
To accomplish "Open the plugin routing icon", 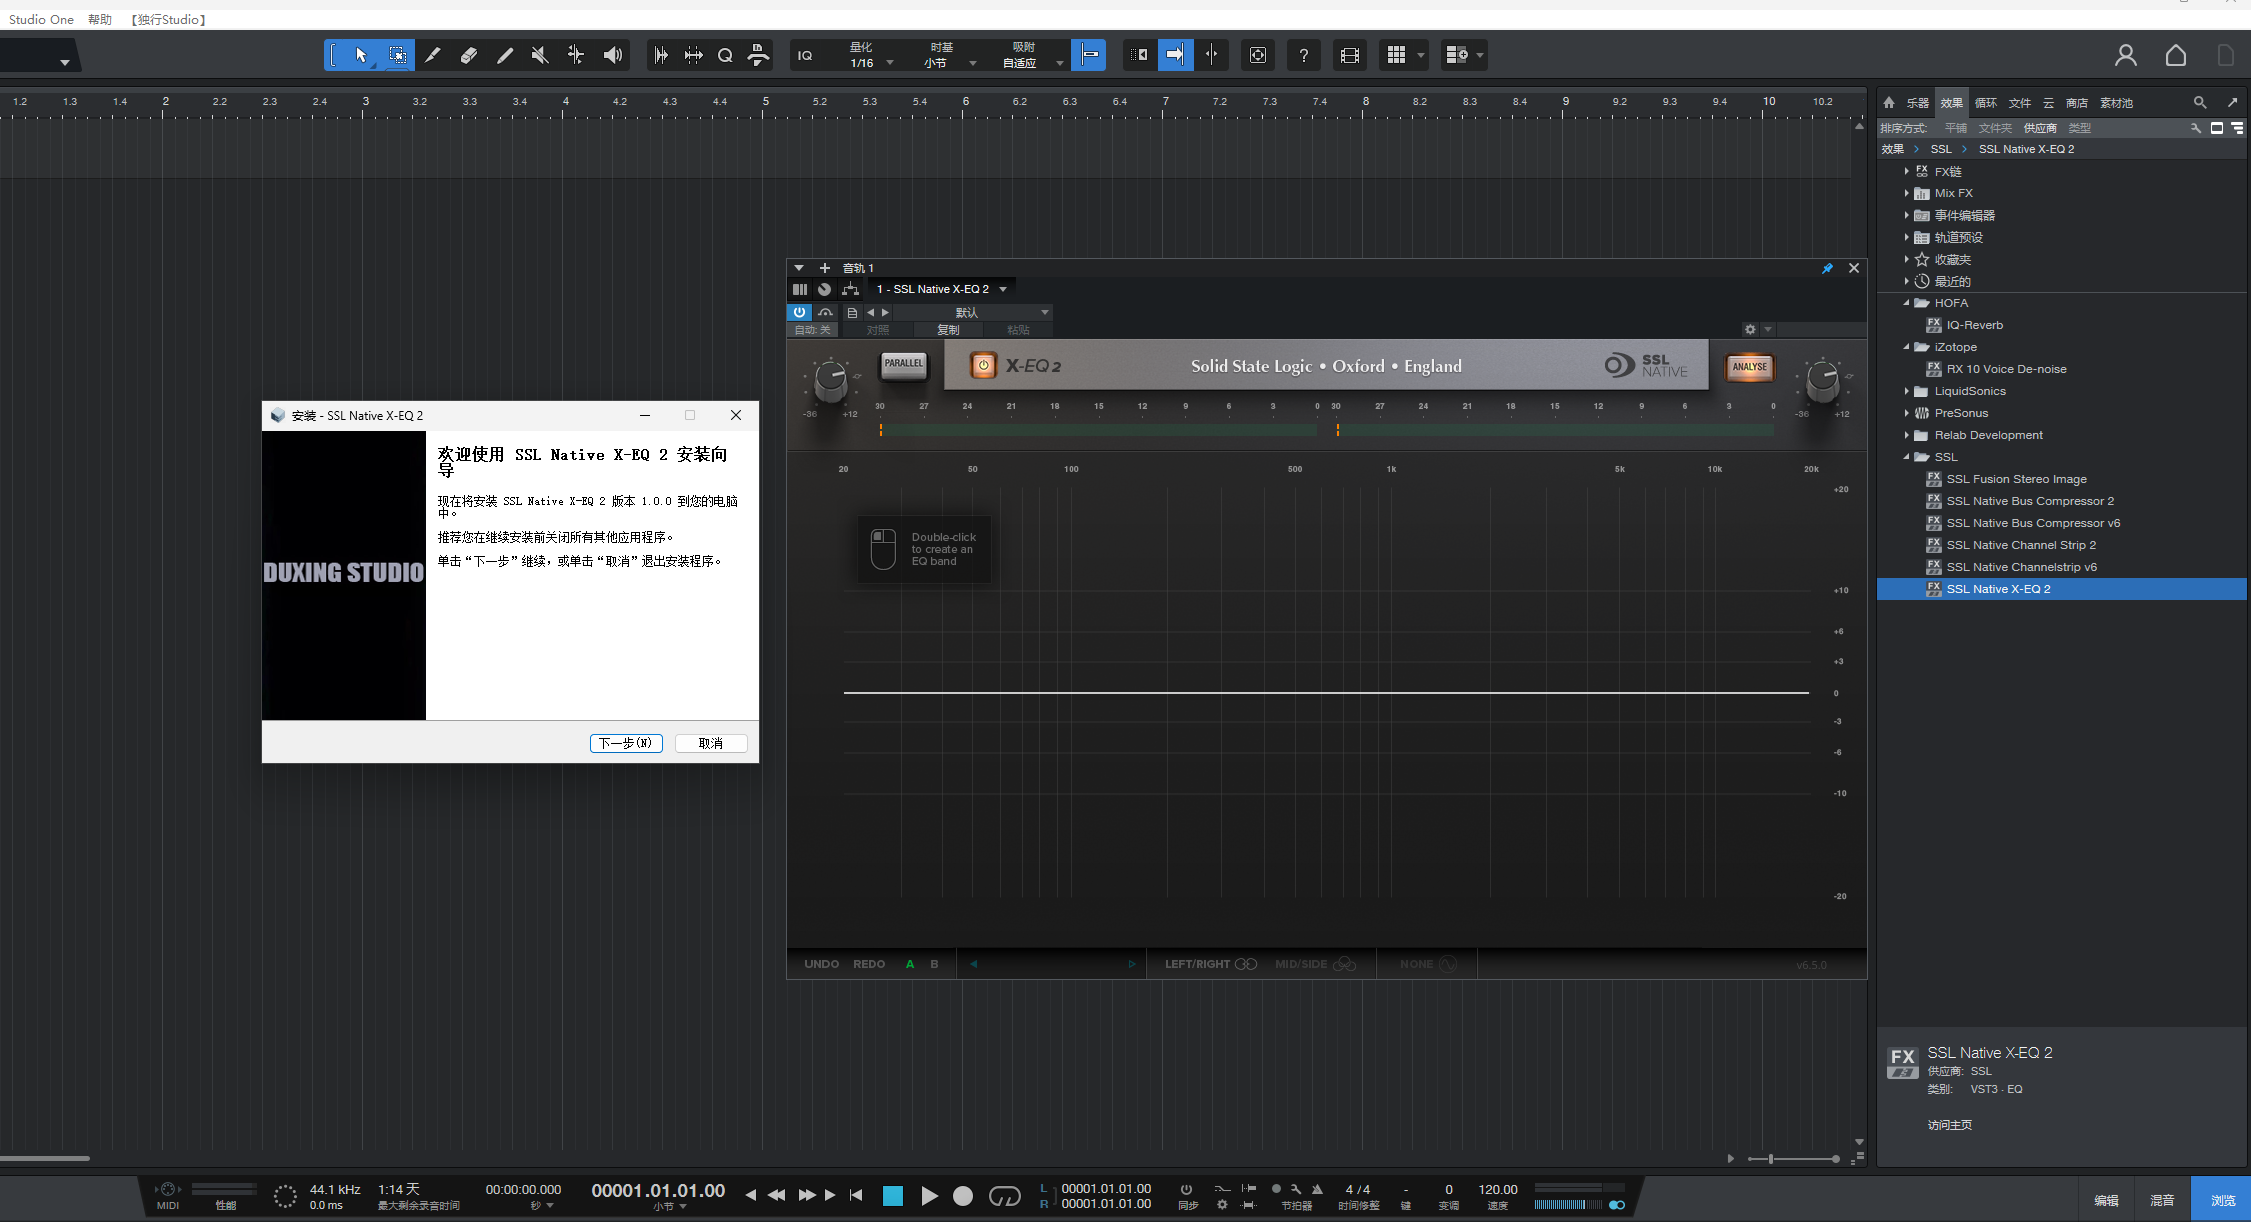I will tap(850, 289).
